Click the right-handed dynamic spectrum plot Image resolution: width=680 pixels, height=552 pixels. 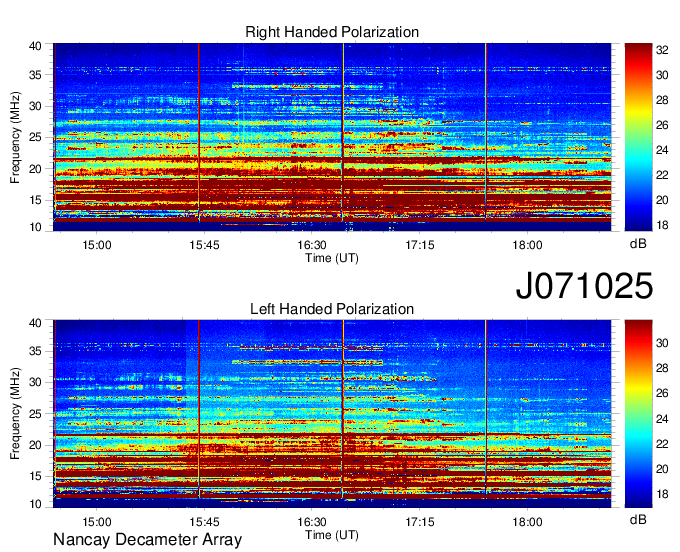click(x=332, y=137)
